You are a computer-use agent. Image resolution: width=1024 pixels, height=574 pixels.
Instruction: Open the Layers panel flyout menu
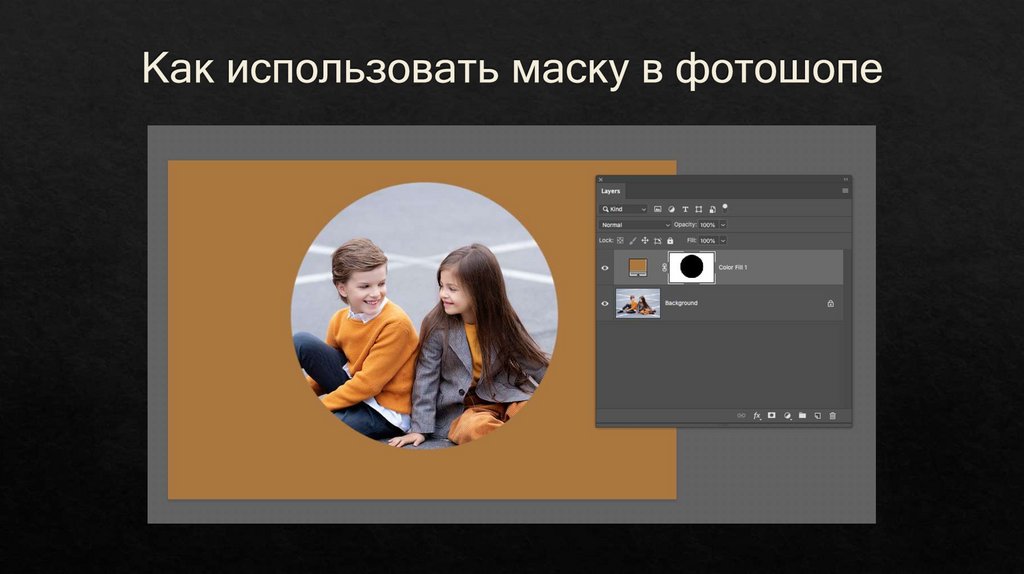point(845,191)
